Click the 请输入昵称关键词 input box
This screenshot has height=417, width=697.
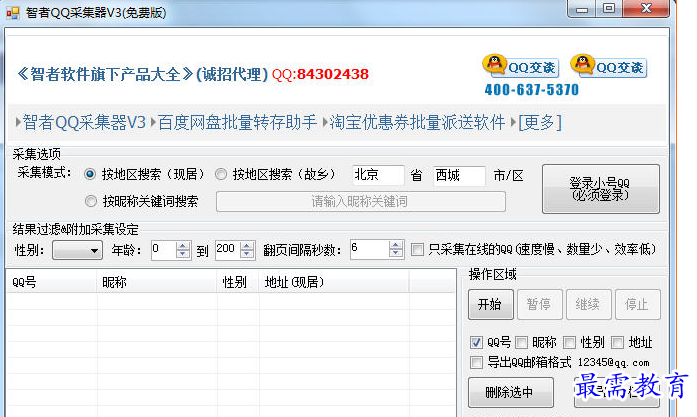pyautogui.click(x=361, y=202)
